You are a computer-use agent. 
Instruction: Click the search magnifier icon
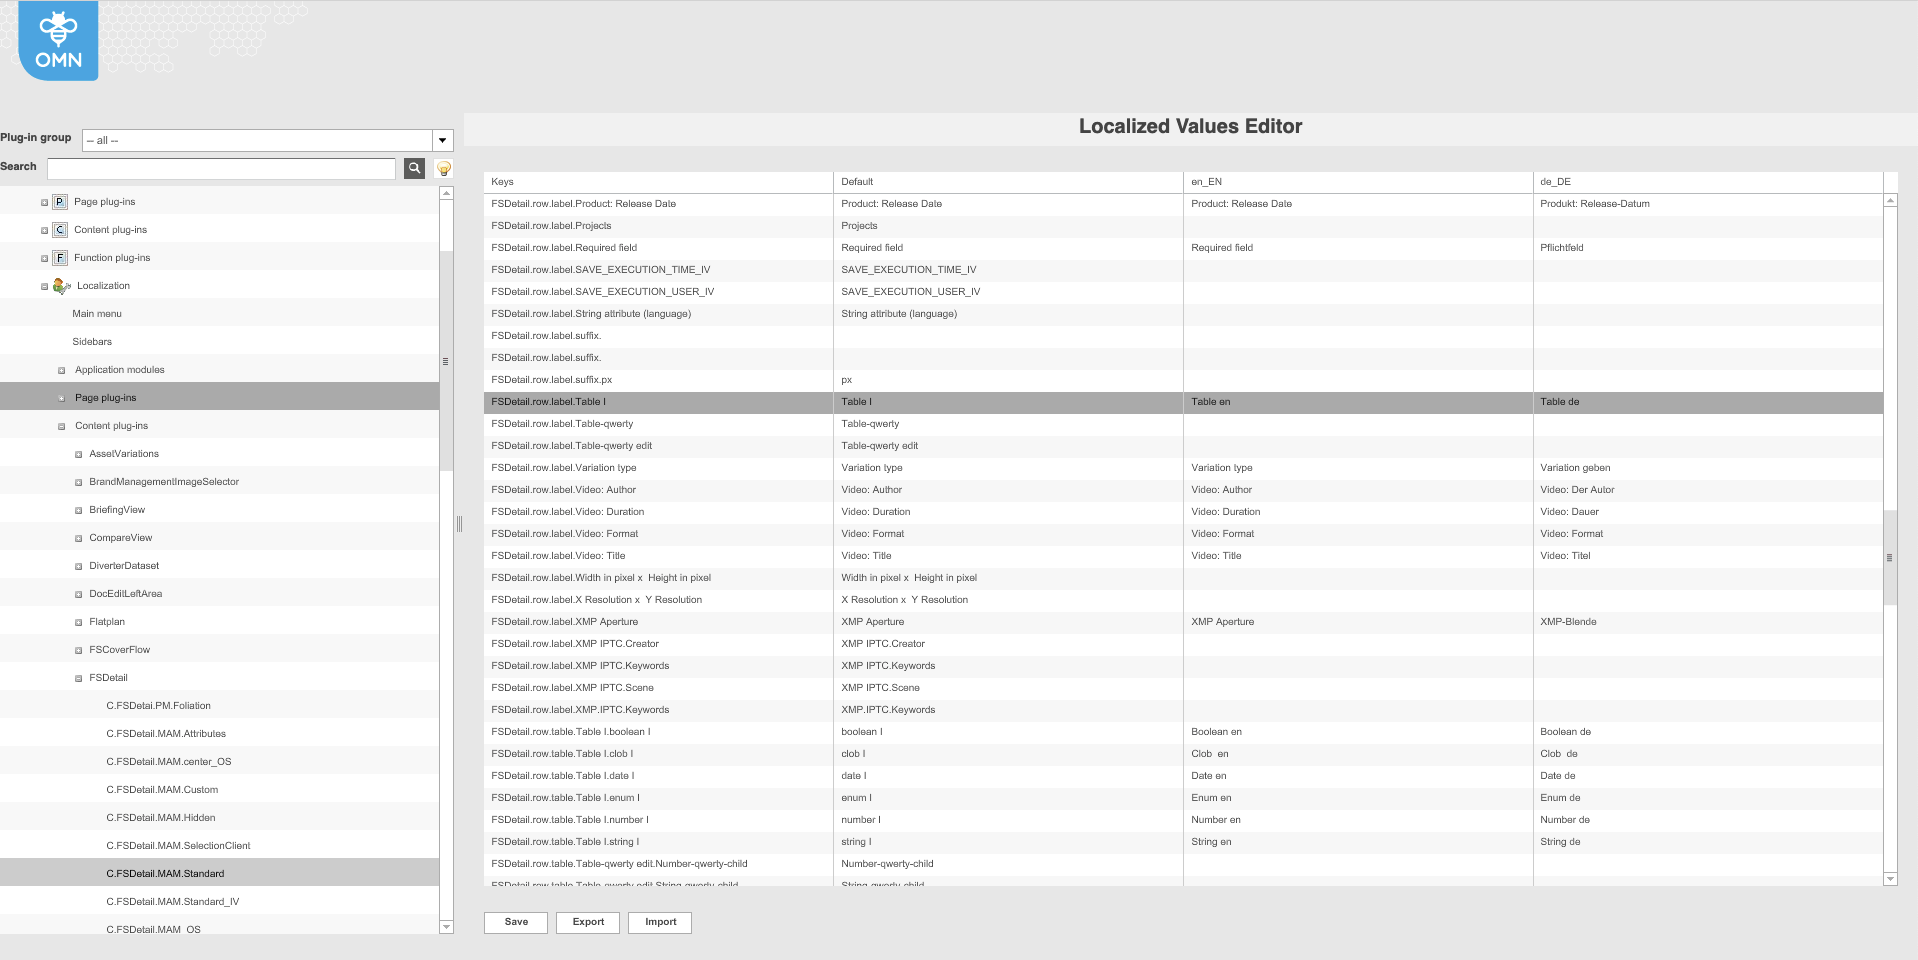[x=414, y=168]
